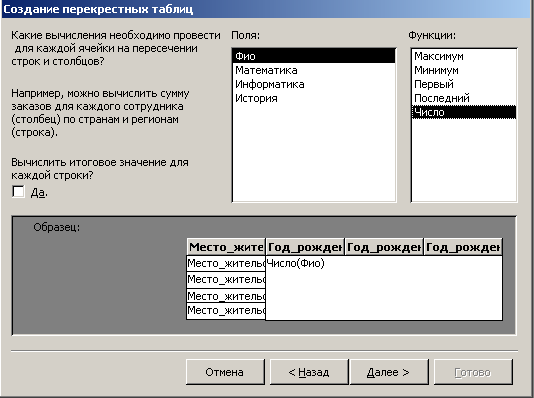Click the last Год_рожден sample column header
534x398 pixels.
click(x=463, y=247)
